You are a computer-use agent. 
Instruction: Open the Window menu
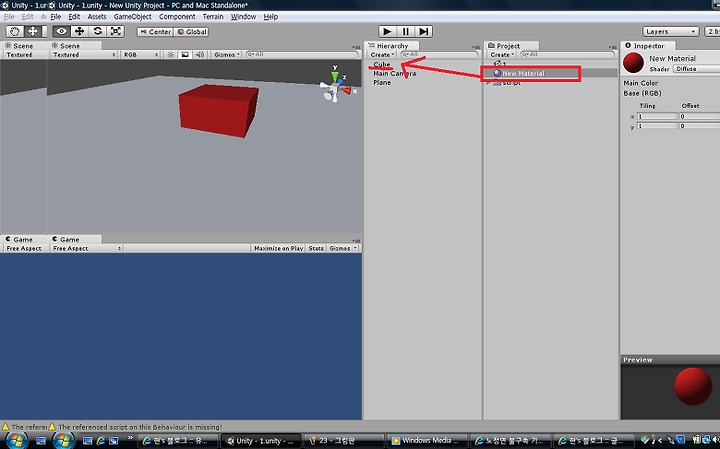coord(243,17)
